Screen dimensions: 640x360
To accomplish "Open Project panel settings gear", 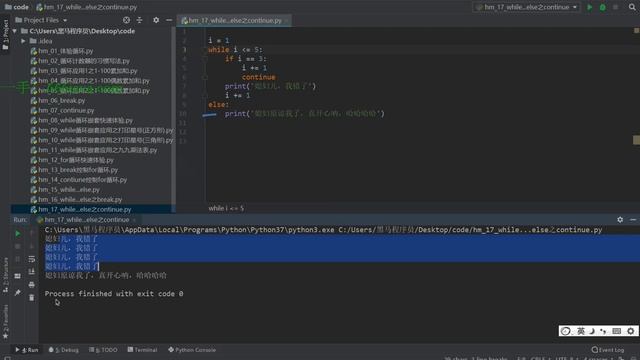I will pos(156,20).
